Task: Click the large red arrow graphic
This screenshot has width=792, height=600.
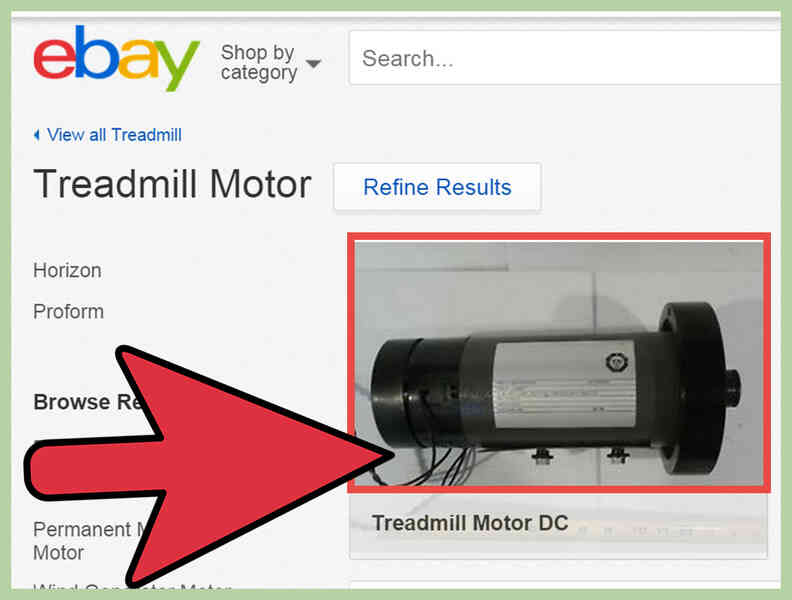Action: [x=207, y=465]
